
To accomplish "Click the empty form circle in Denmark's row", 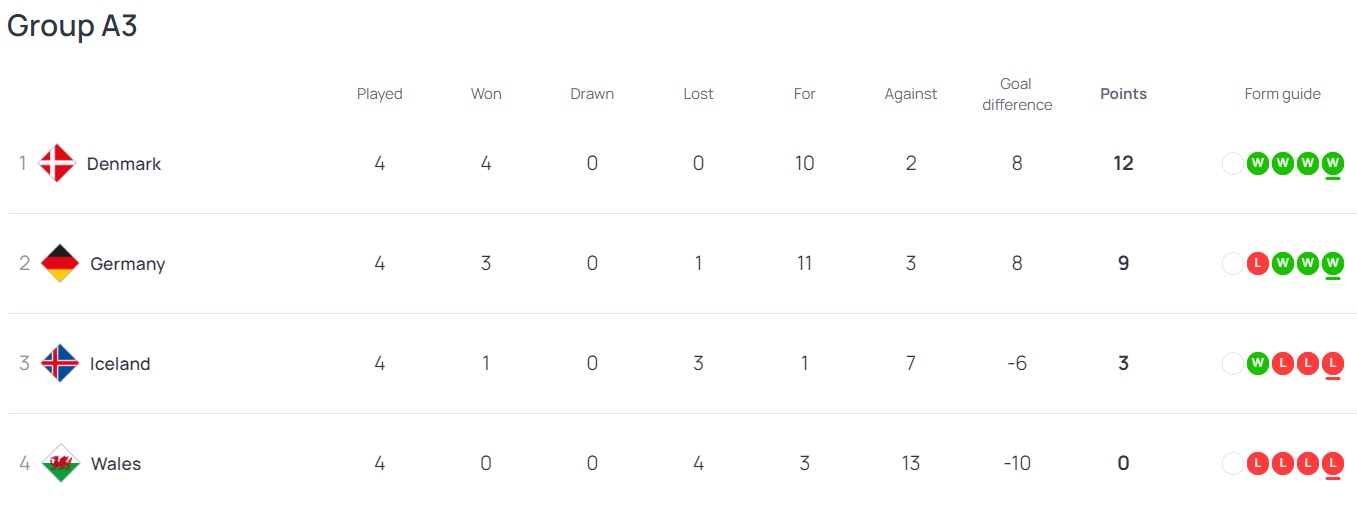I will click(x=1233, y=163).
